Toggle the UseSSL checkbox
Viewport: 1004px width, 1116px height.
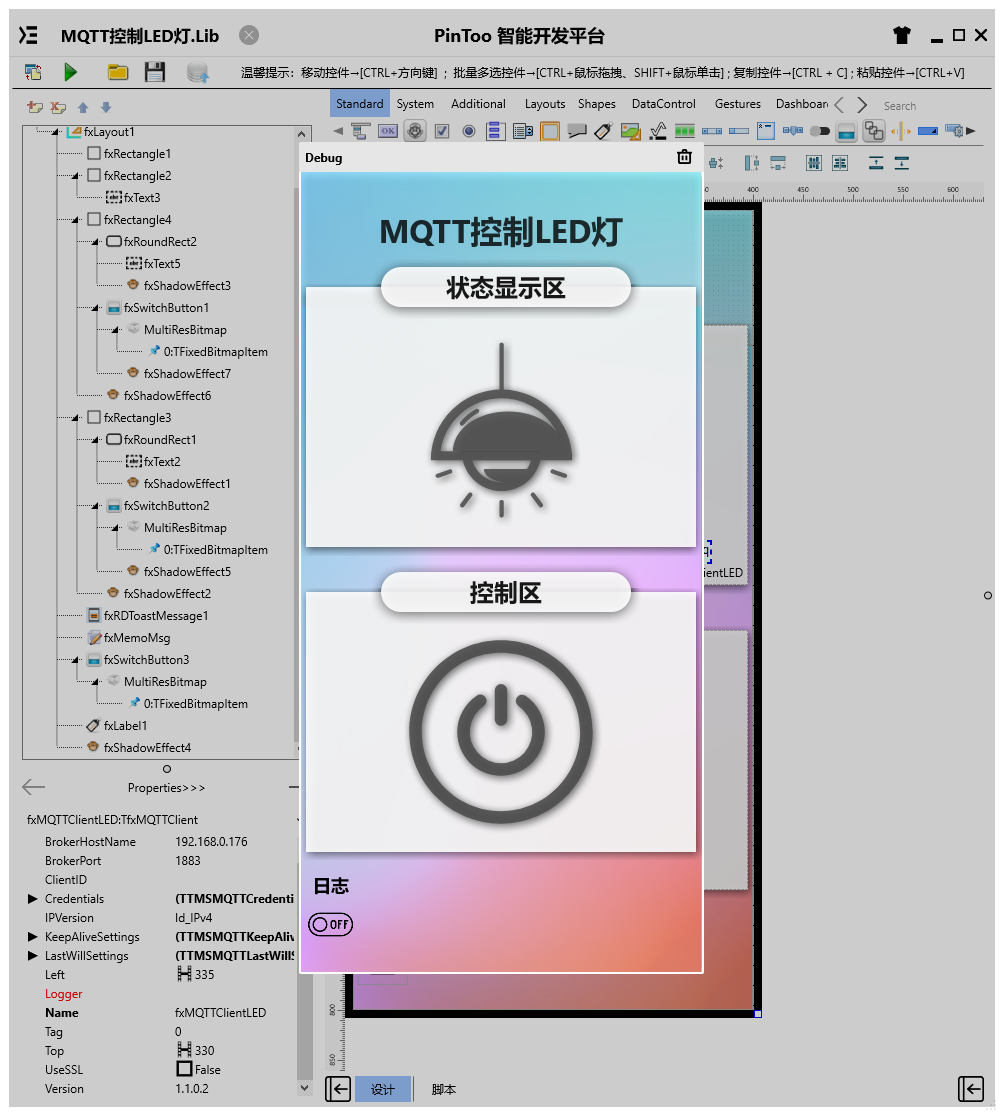(x=184, y=1069)
